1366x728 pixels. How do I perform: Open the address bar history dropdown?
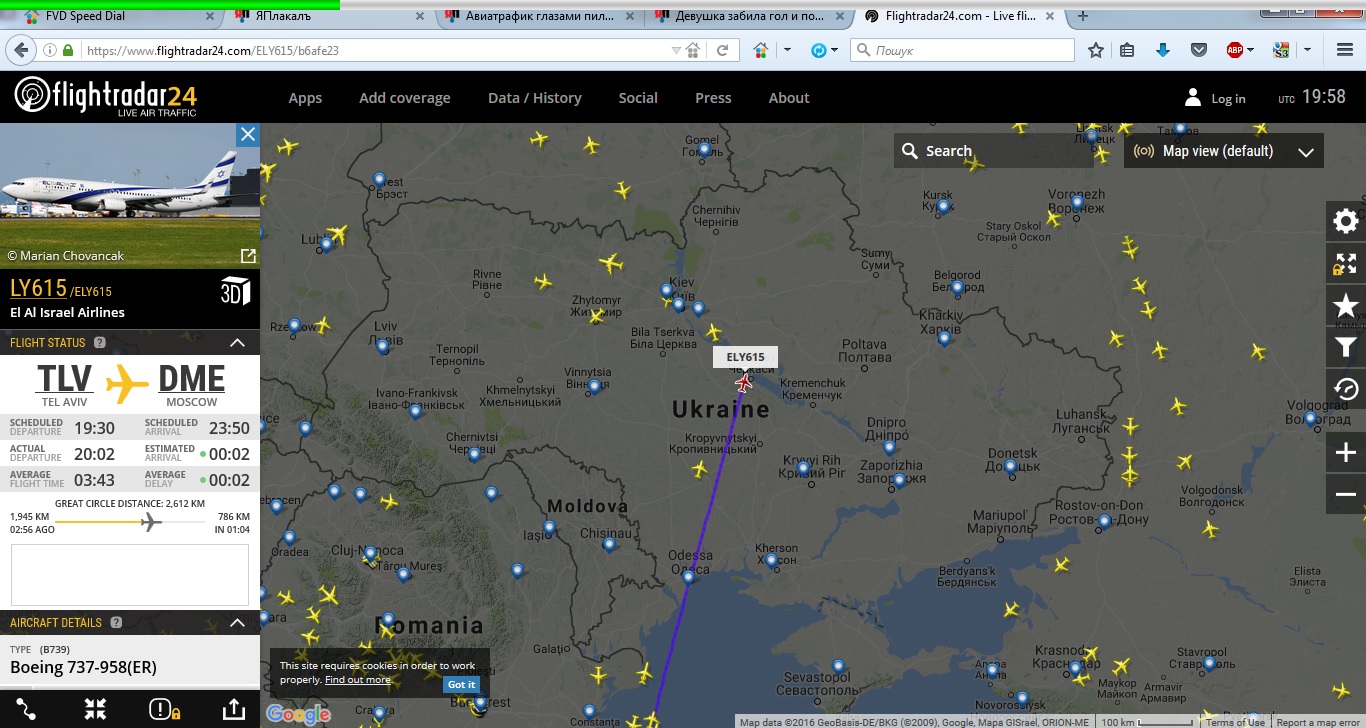coord(676,50)
